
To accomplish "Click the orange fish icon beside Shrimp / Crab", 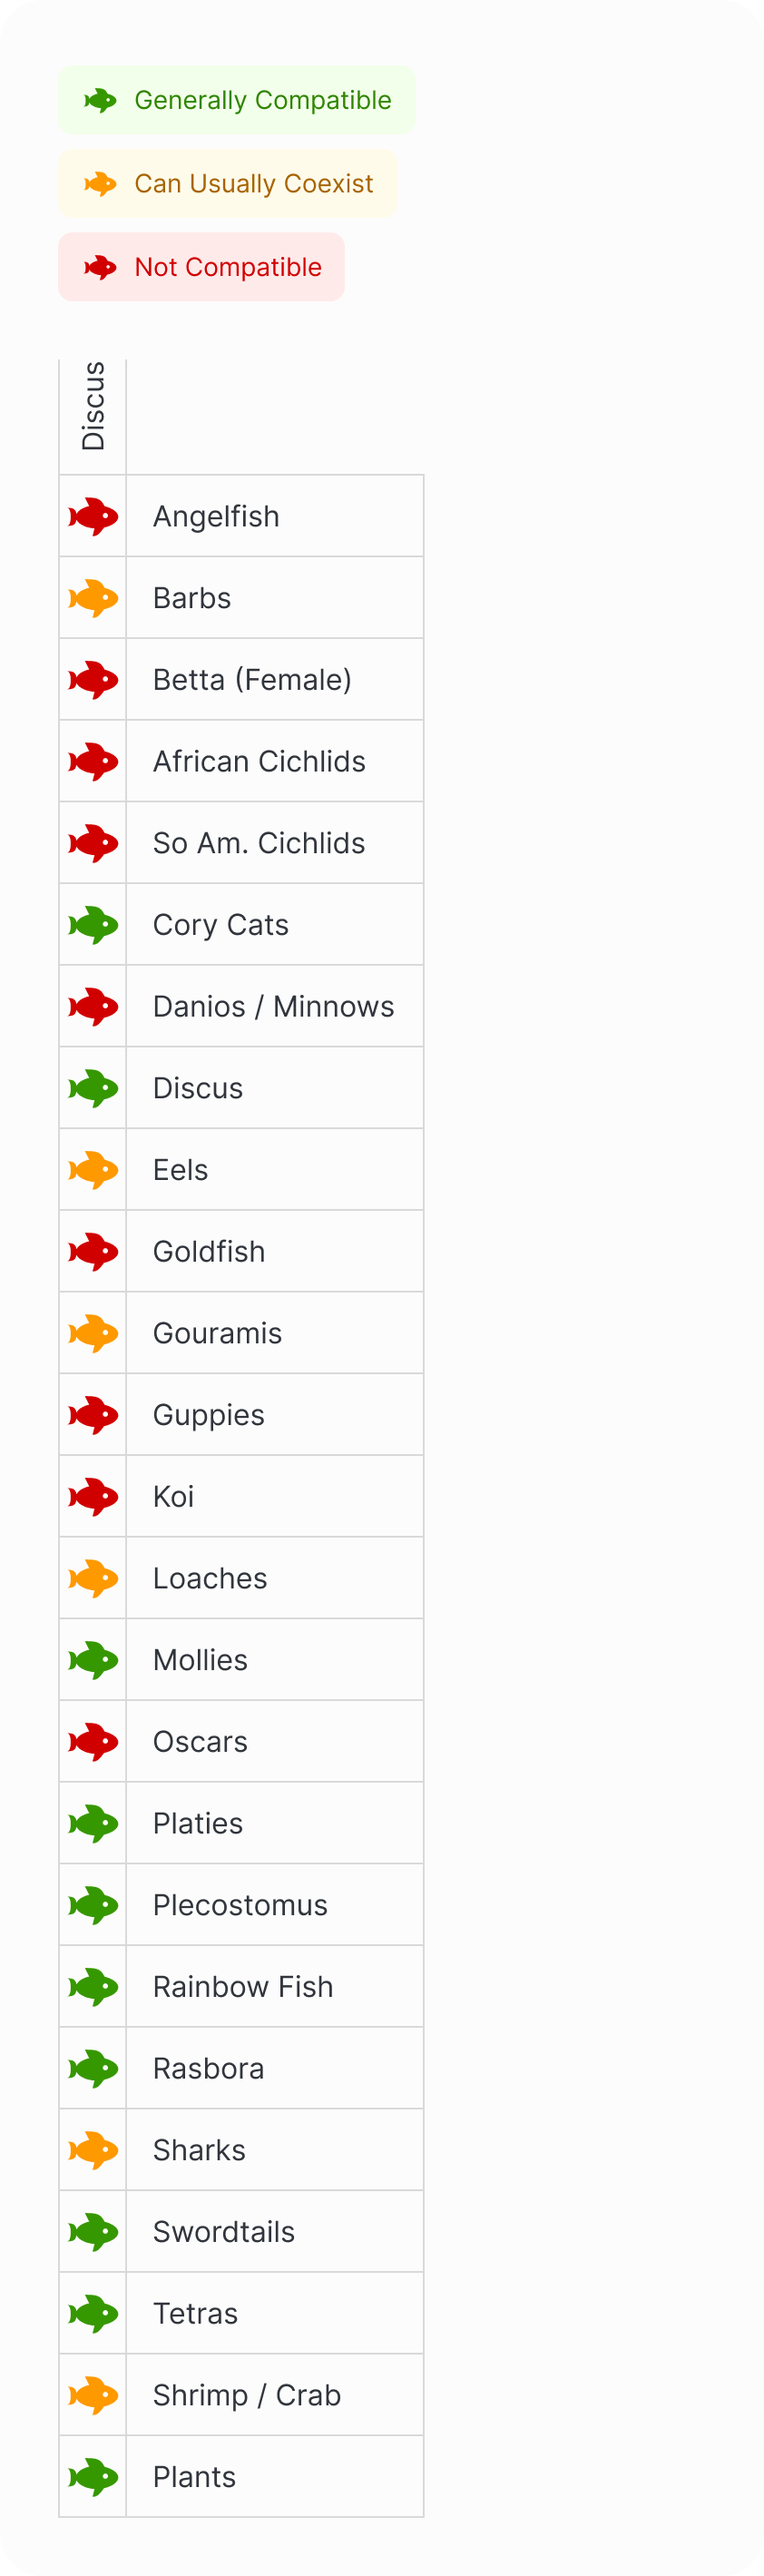I will [x=93, y=2395].
